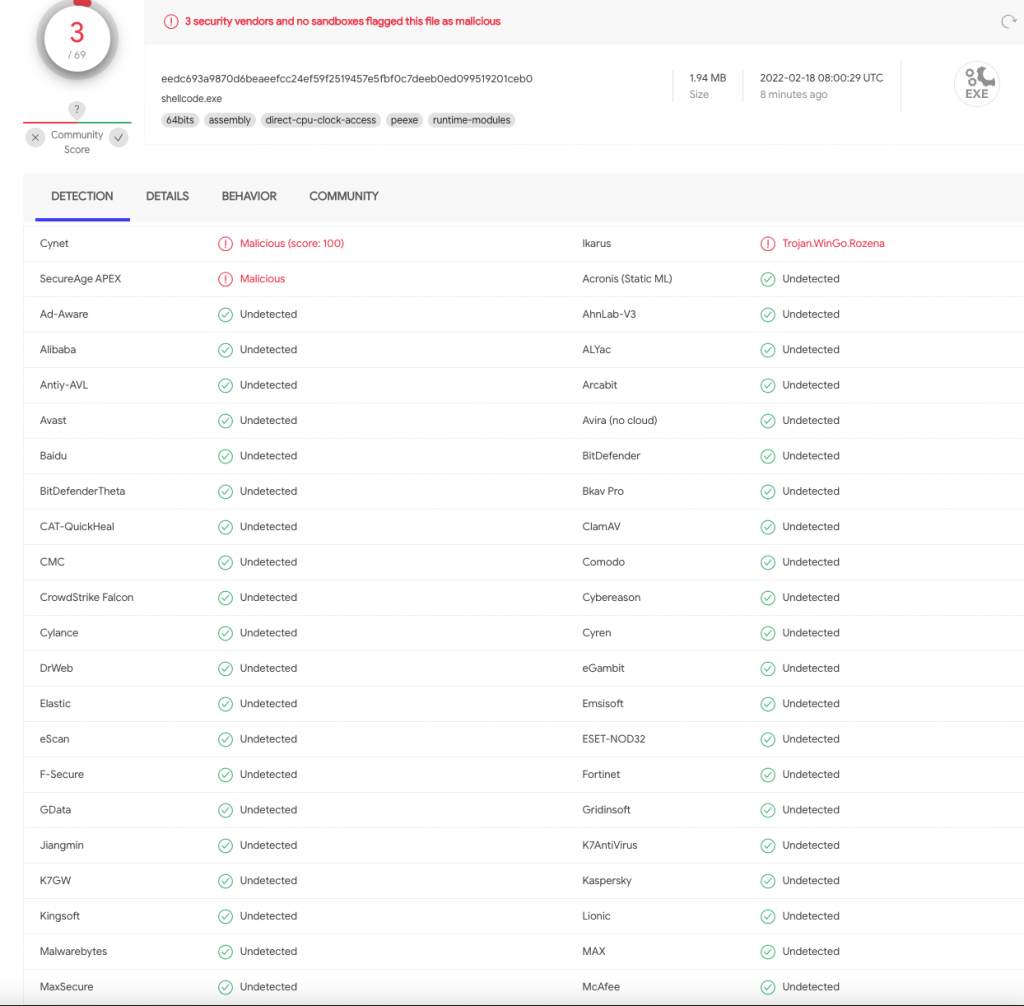Open the BEHAVIOR tab
1024x1006 pixels.
click(249, 196)
